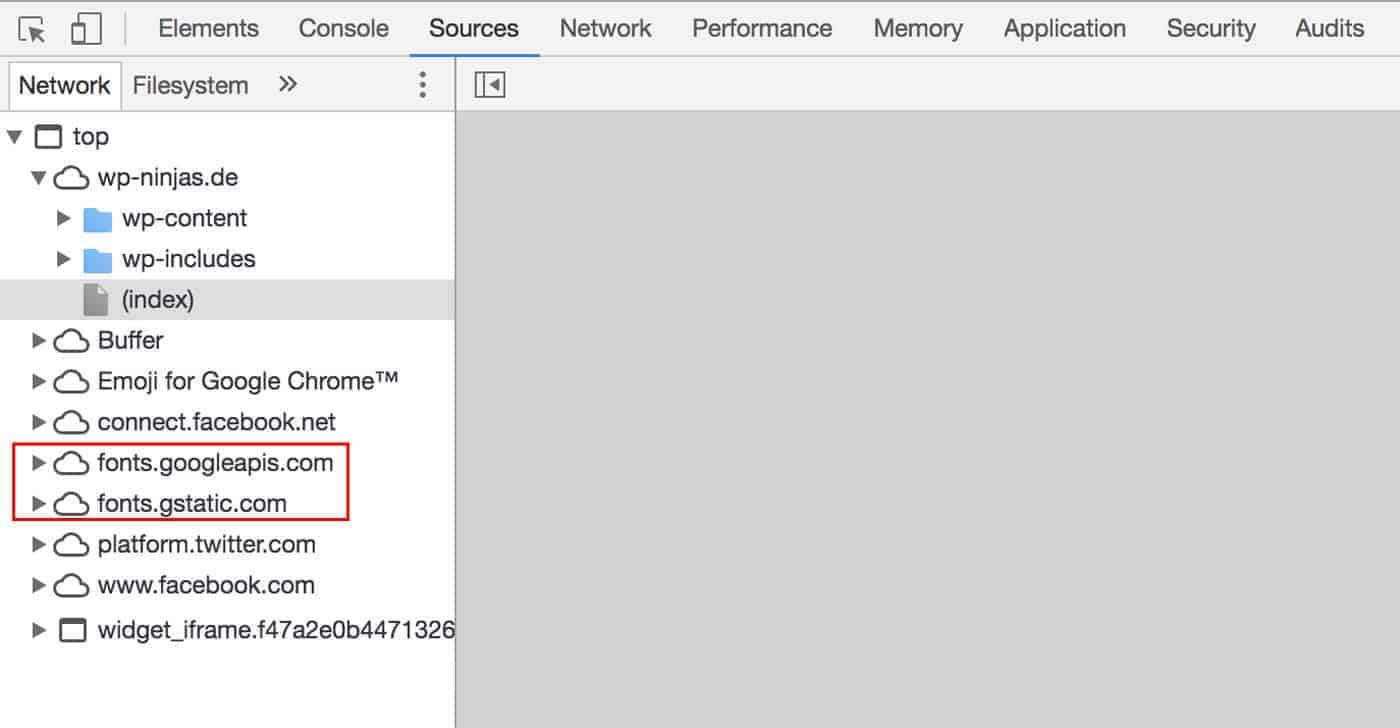The height and width of the screenshot is (728, 1400).
Task: Collapse the top frame tree node
Action: 14,136
